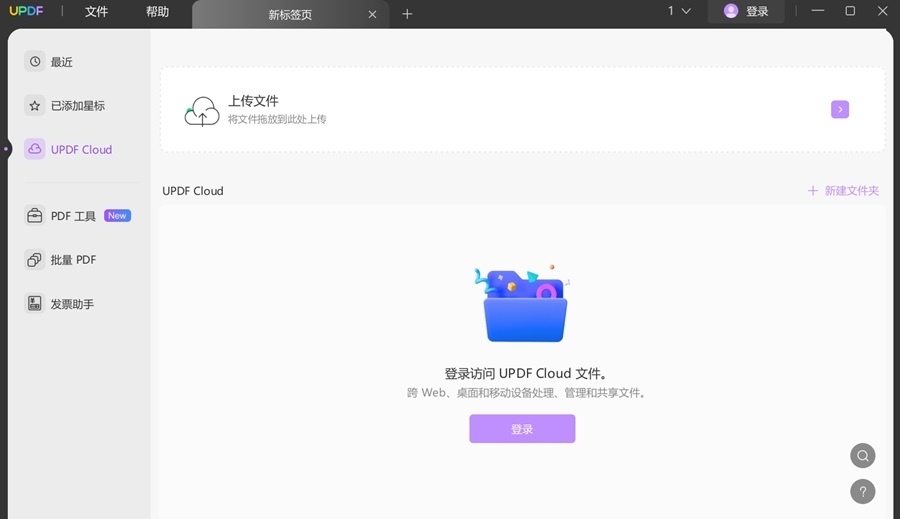
Task: Click the UPDF Cloud section heading
Action: (193, 191)
